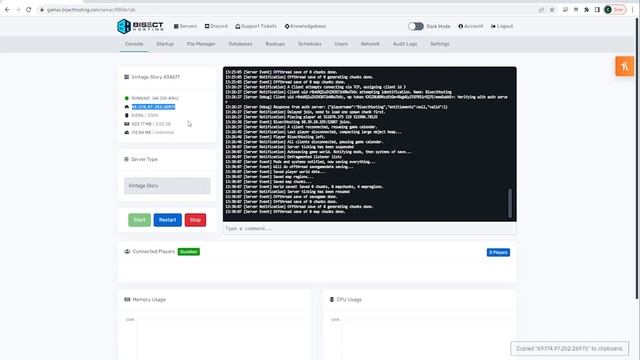Open the browser three-dot menu
The width and height of the screenshot is (640, 360).
click(x=632, y=10)
